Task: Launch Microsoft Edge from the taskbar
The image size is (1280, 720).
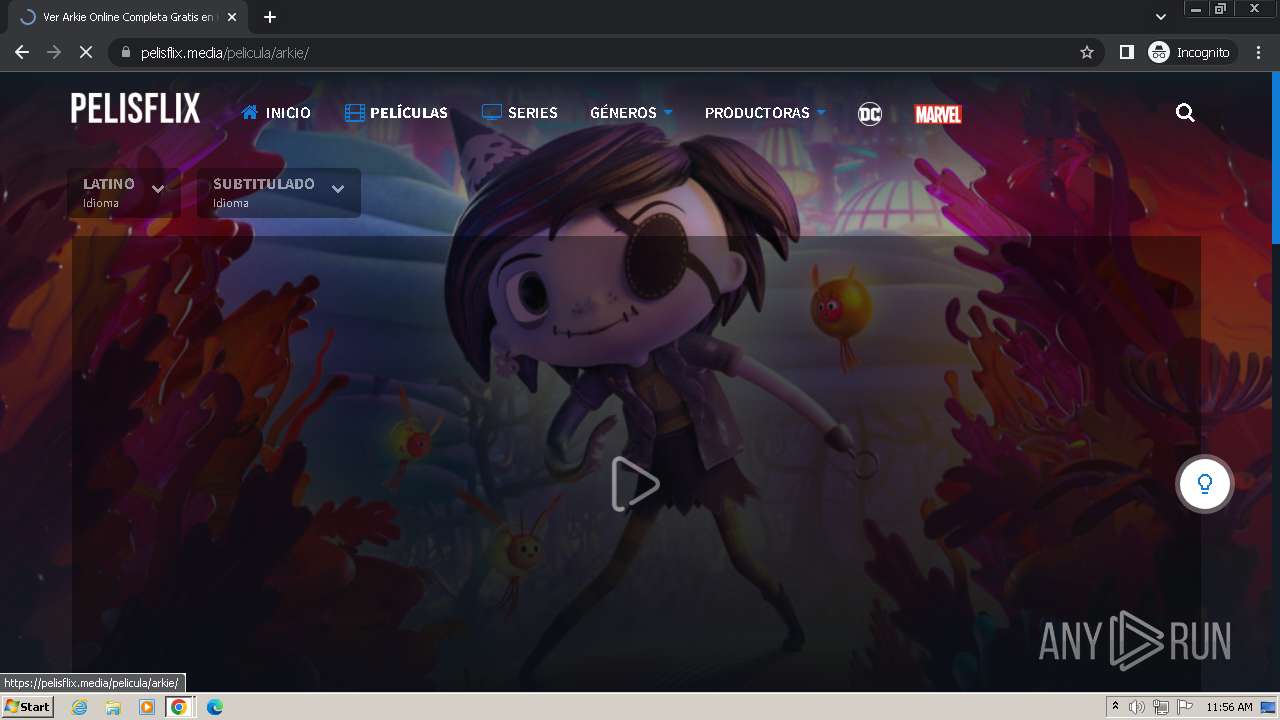Action: (214, 707)
